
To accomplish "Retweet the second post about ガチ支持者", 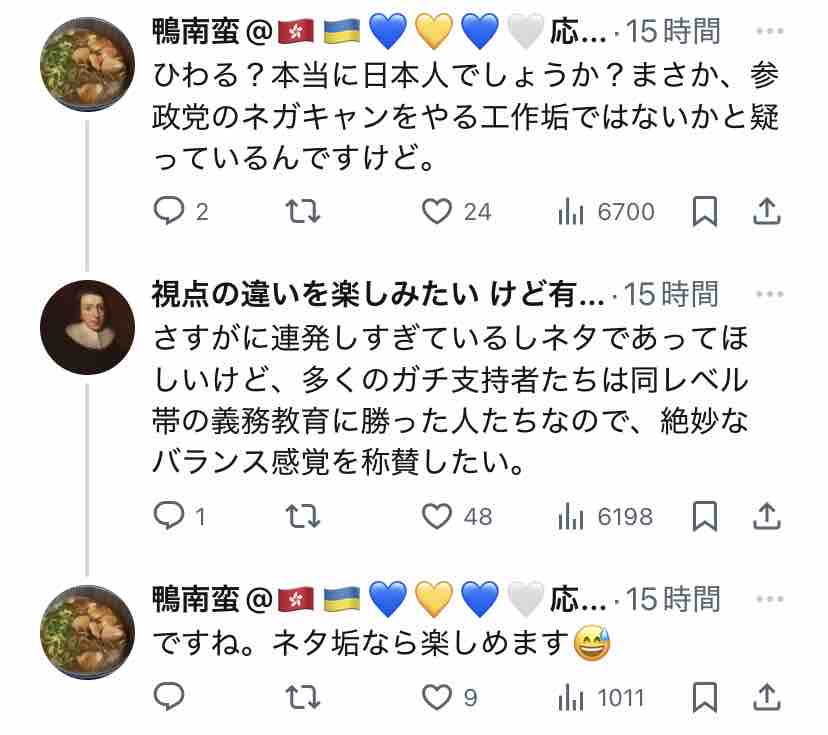I will [303, 516].
